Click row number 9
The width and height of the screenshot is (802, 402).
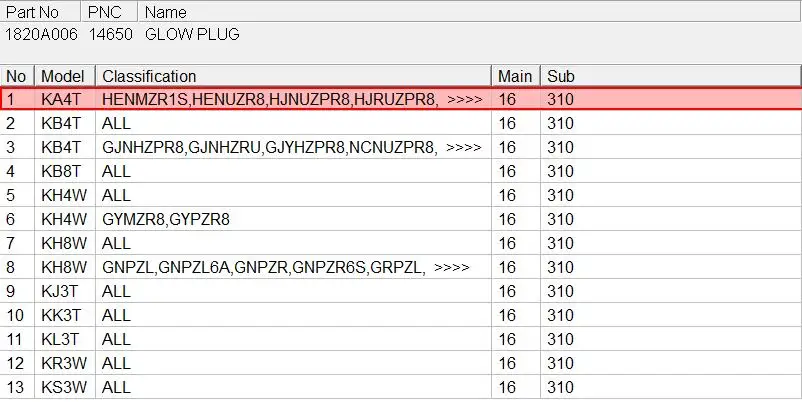(x=11, y=291)
